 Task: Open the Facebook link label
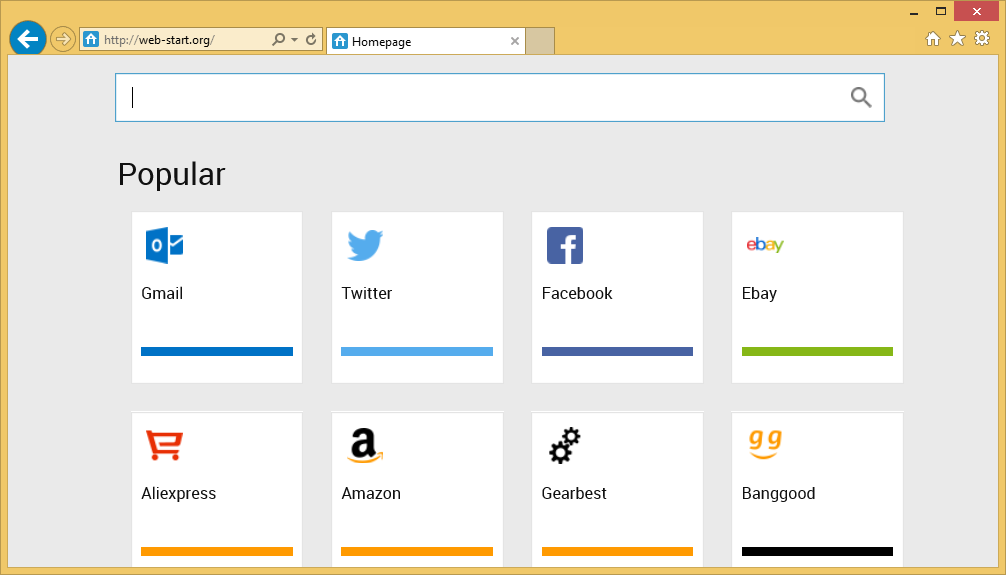pos(577,293)
